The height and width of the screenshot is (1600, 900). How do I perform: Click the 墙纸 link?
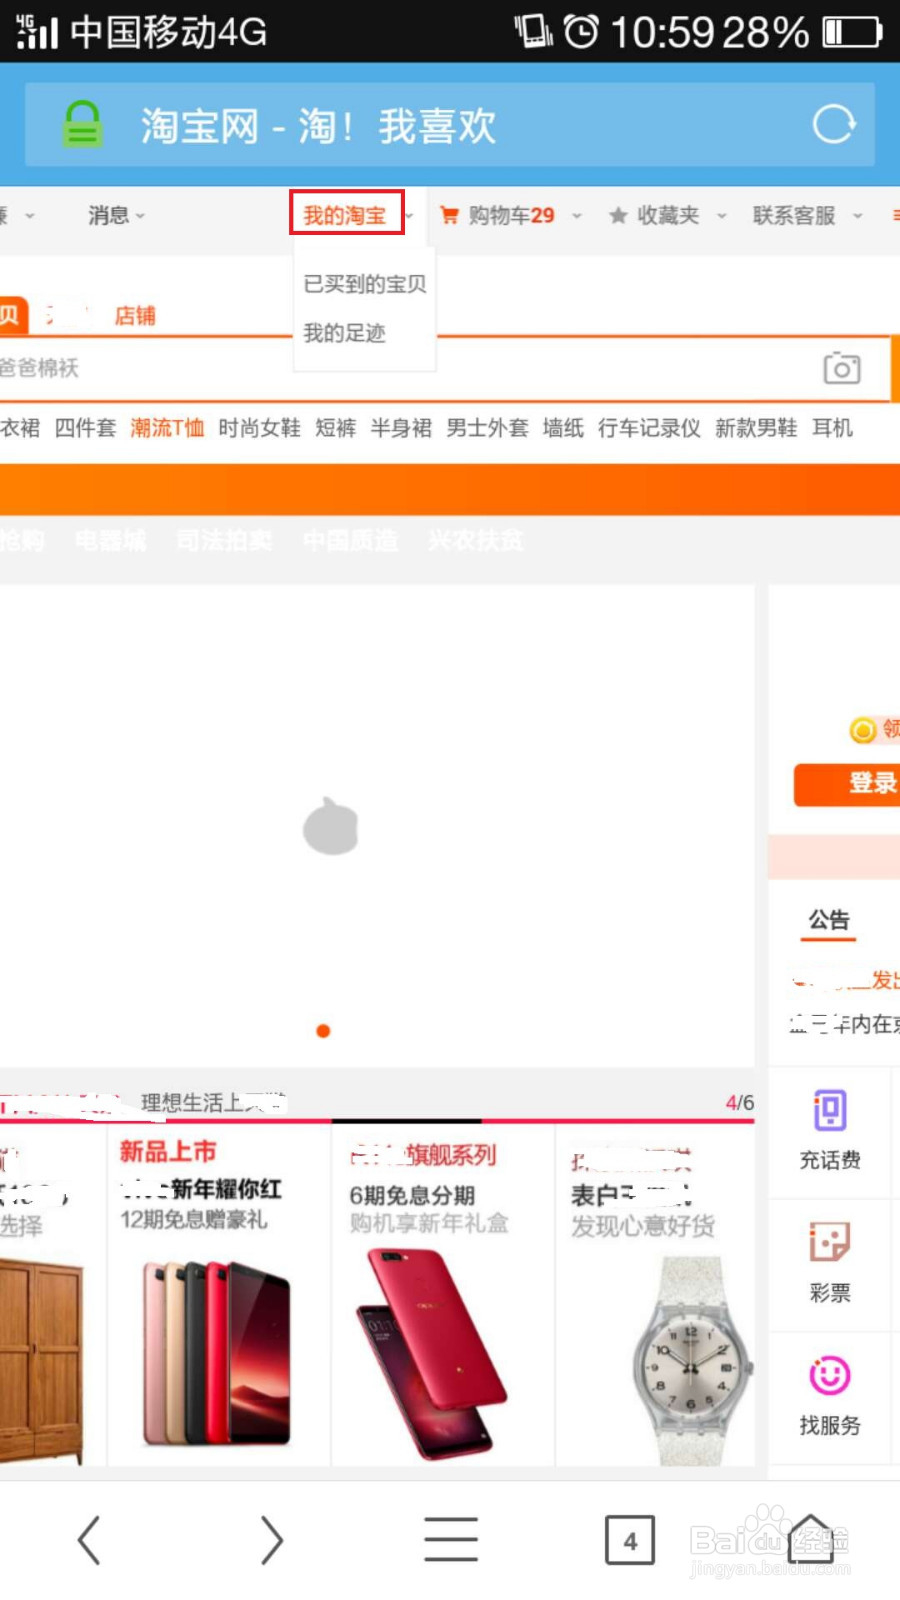(x=563, y=428)
